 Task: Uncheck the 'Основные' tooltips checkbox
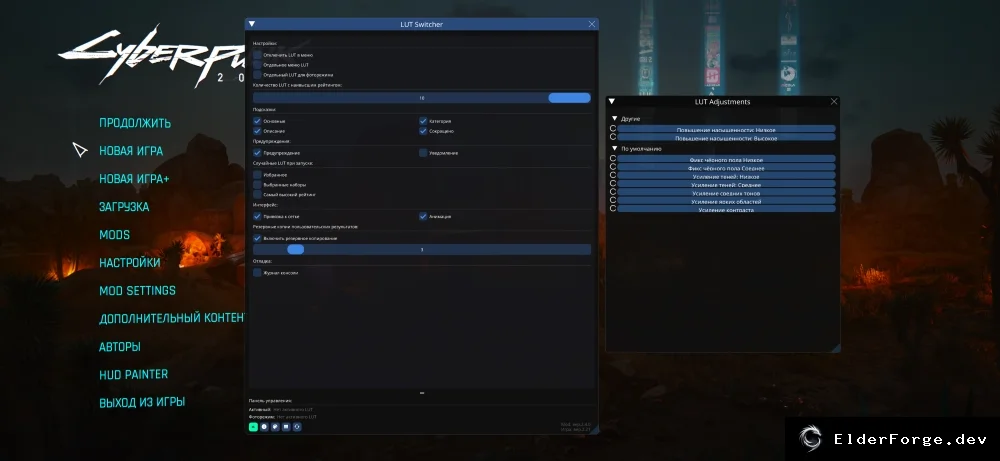click(x=257, y=121)
